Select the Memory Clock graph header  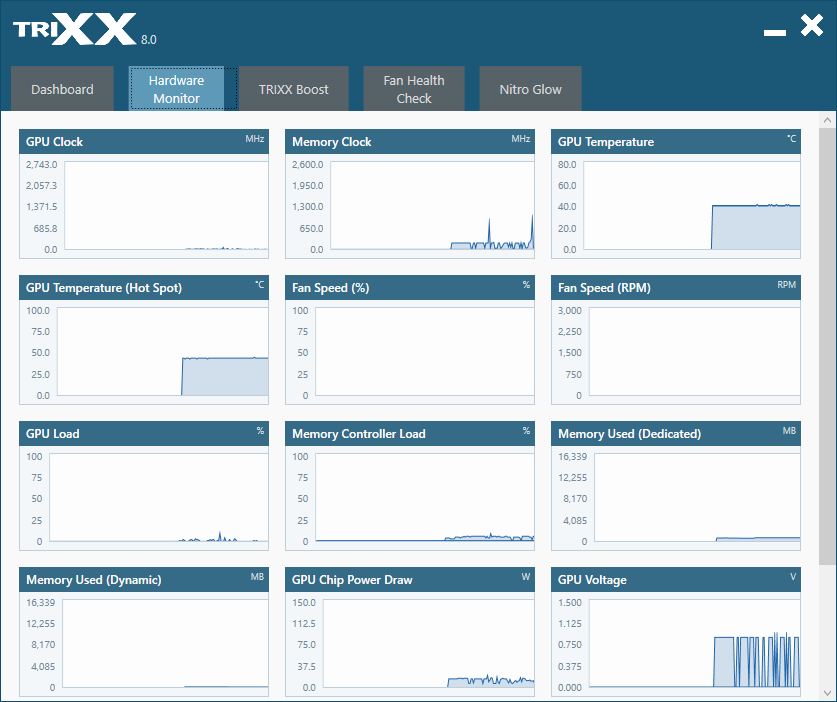(x=409, y=141)
